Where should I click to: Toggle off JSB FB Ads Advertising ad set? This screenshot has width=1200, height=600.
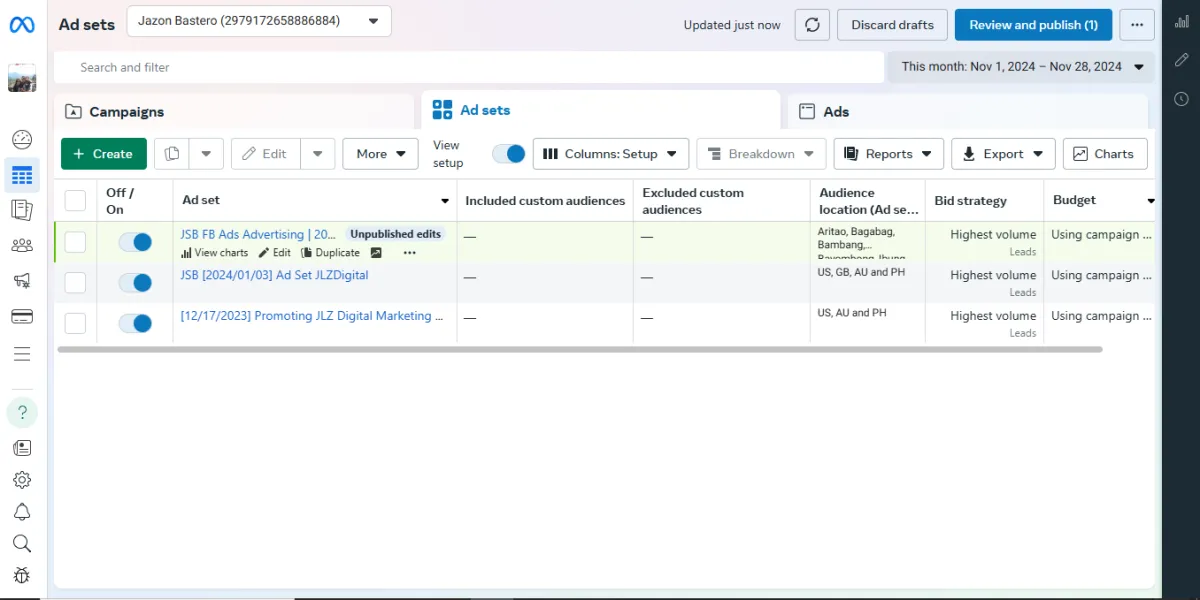(x=135, y=242)
